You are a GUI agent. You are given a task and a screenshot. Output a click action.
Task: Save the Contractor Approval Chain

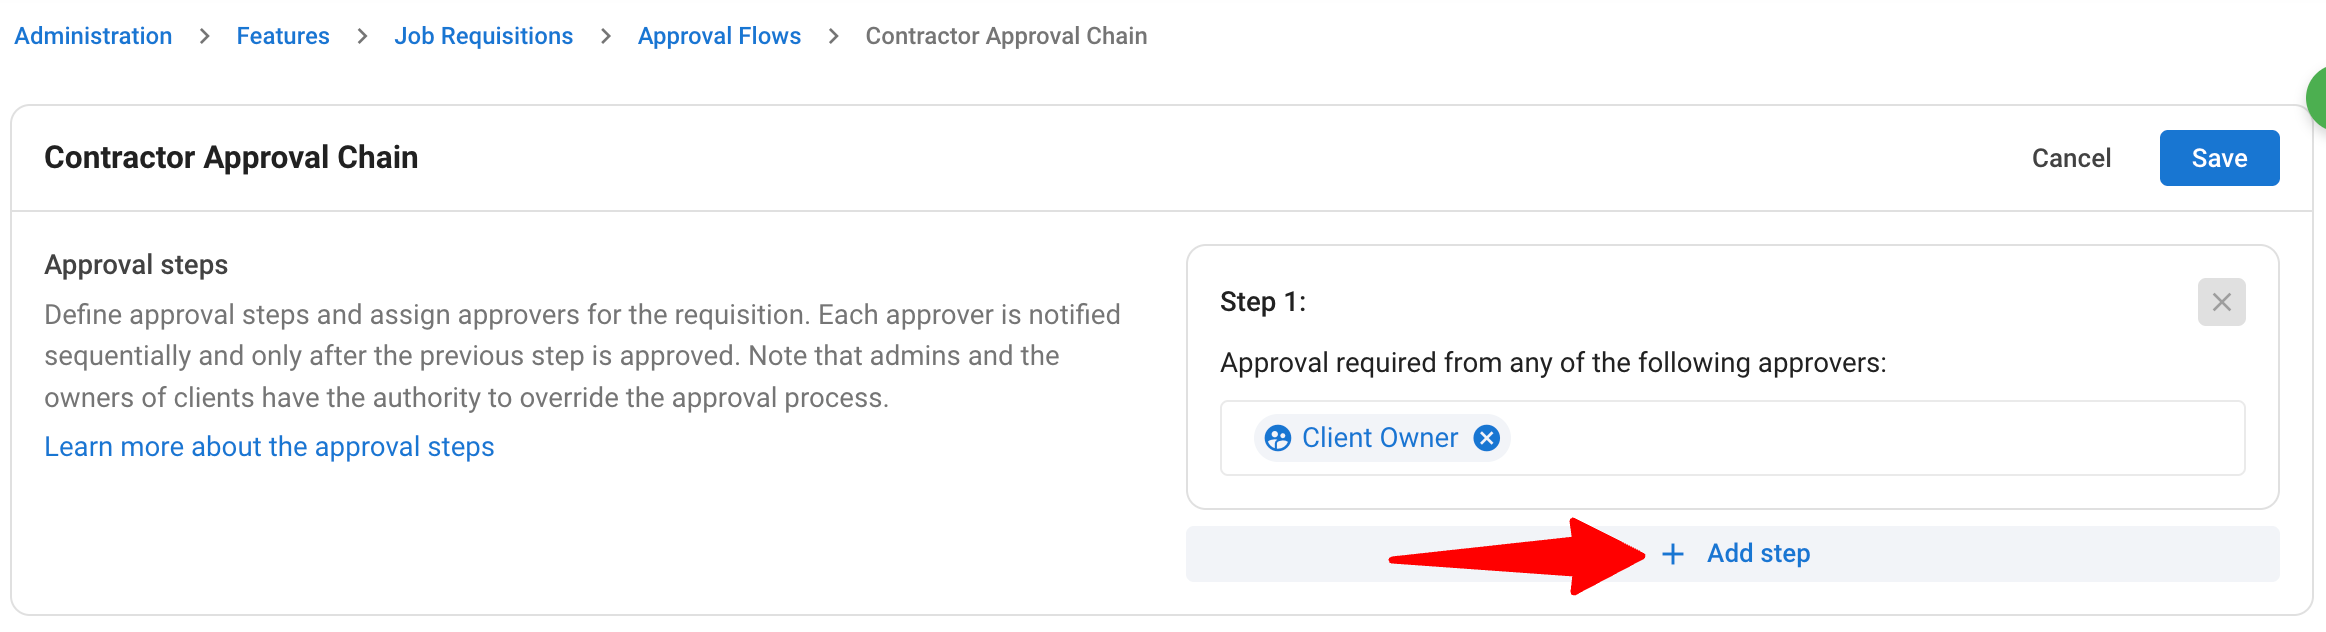(2219, 158)
